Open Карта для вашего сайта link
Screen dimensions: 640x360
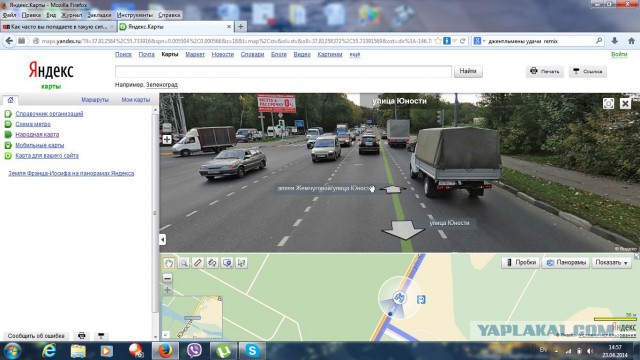(47, 156)
